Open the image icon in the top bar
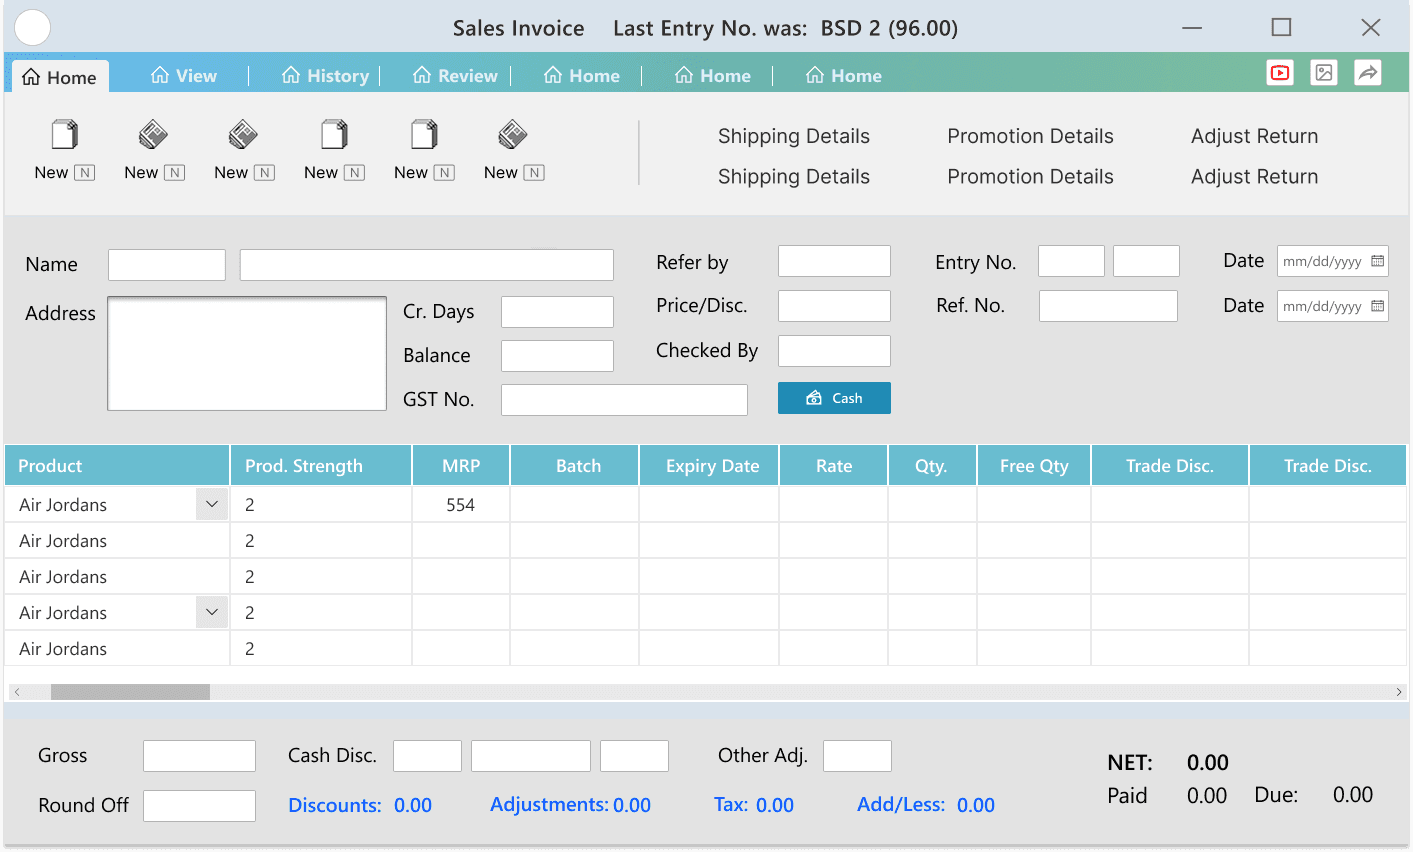The height and width of the screenshot is (852, 1413). [1324, 73]
